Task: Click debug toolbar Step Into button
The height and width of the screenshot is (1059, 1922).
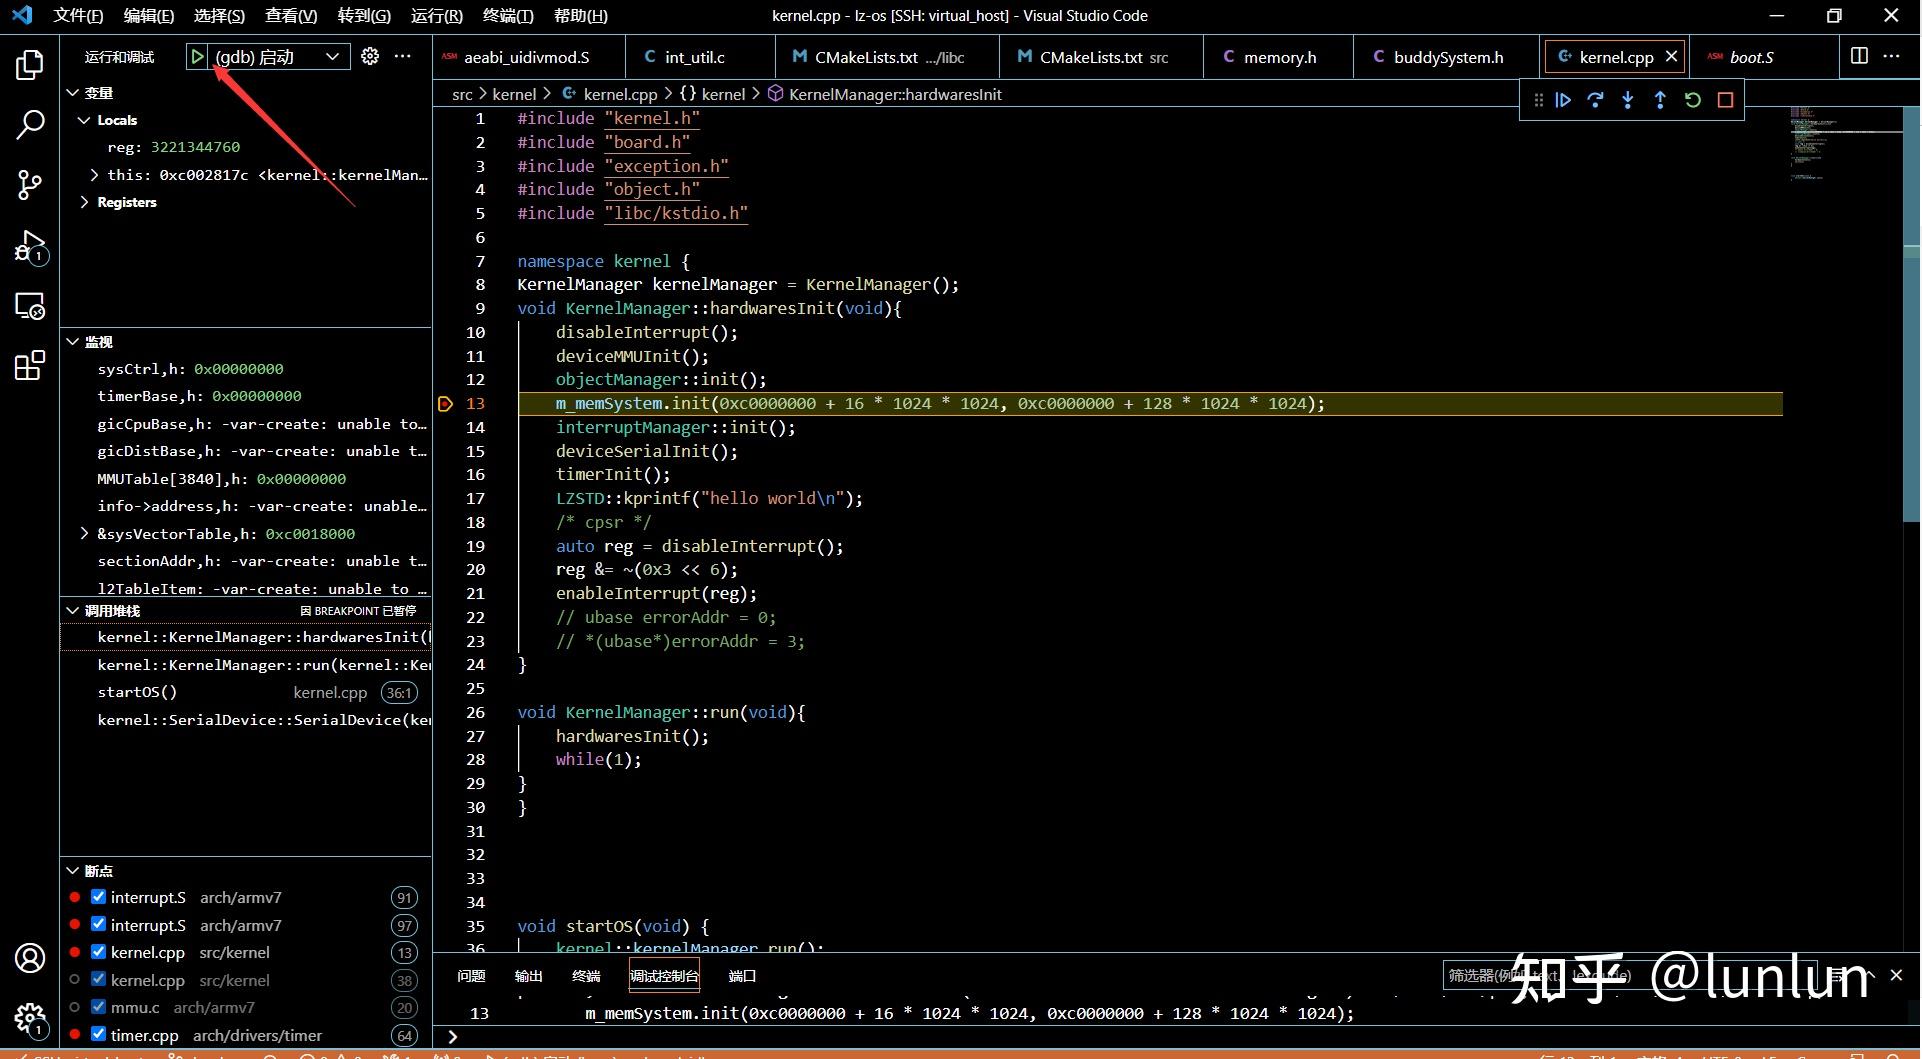Action: pyautogui.click(x=1628, y=100)
